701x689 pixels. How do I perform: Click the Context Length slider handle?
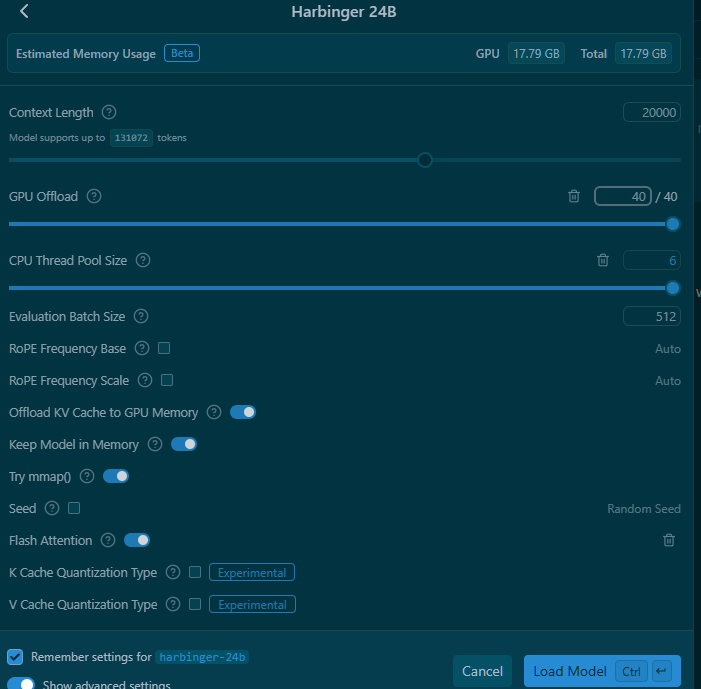point(425,160)
